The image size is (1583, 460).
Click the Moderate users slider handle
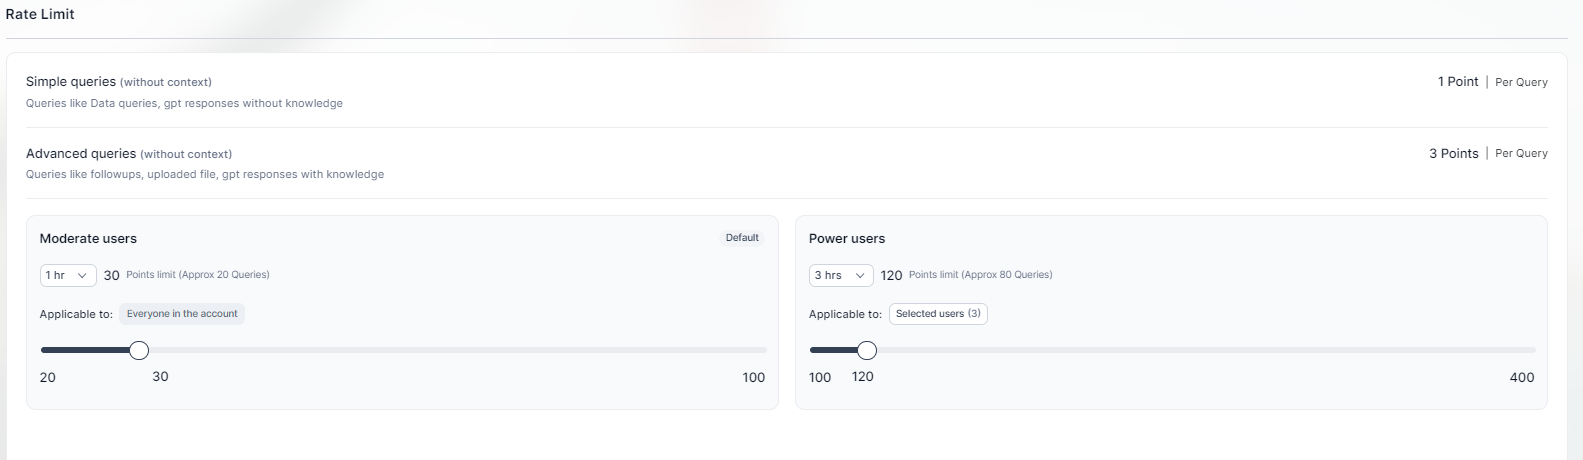(140, 350)
